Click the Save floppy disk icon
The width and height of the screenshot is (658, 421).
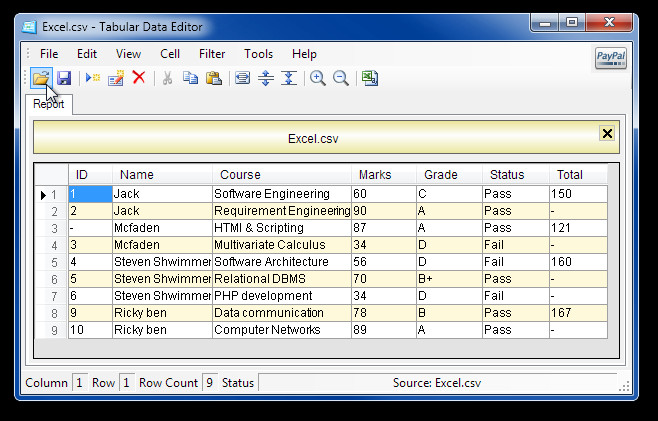click(63, 78)
